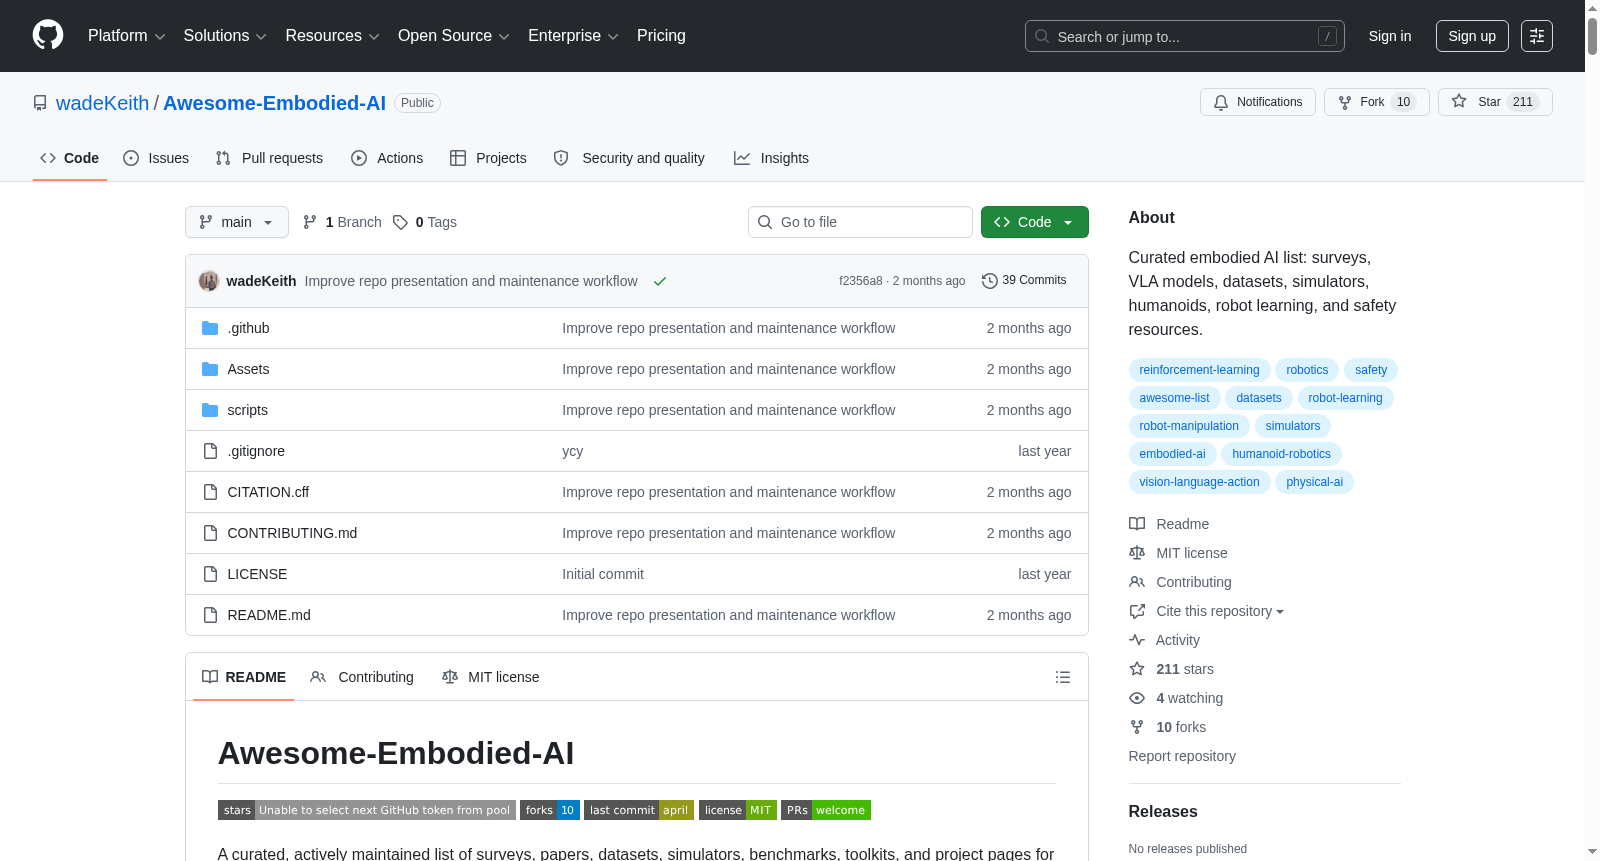Click the 'ycy' commit message

click(572, 451)
